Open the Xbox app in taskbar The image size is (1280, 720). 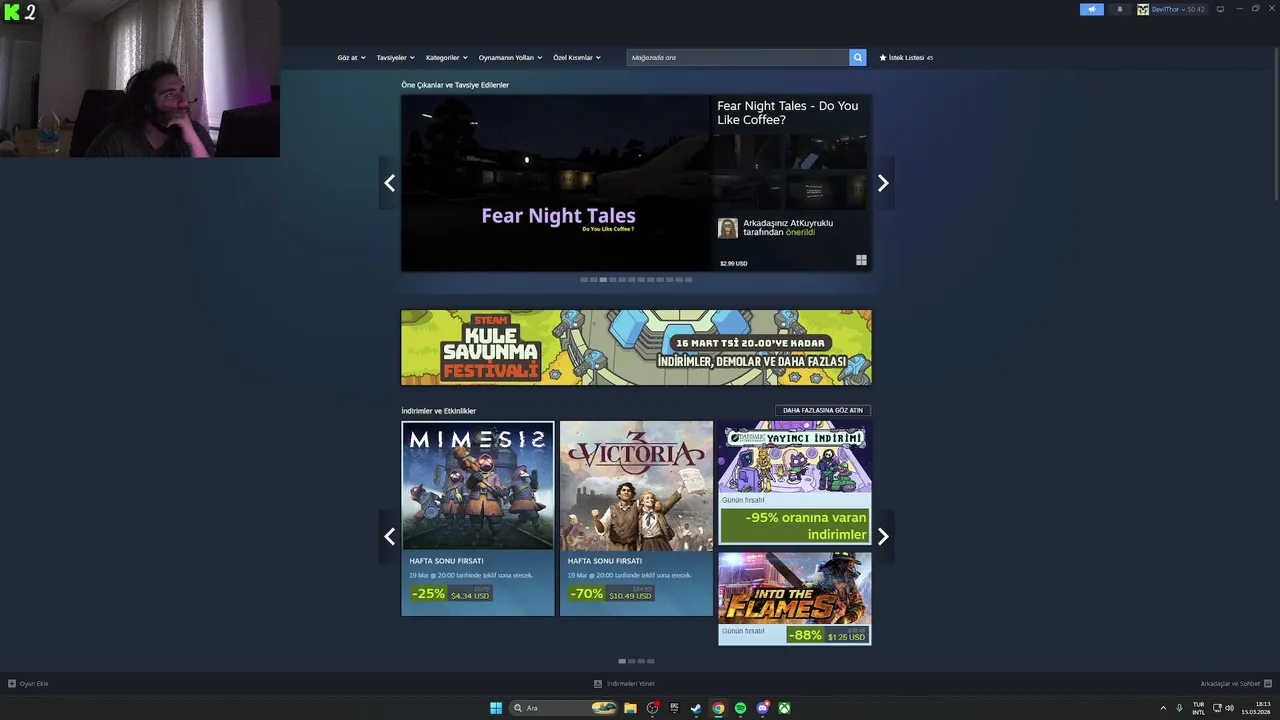click(x=786, y=708)
